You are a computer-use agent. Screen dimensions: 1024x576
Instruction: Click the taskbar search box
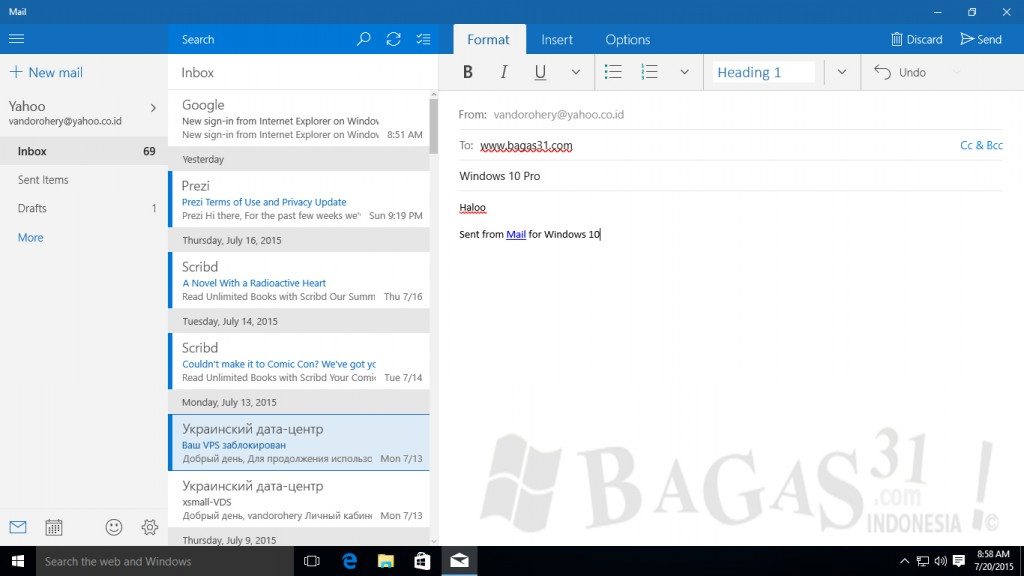coord(165,561)
